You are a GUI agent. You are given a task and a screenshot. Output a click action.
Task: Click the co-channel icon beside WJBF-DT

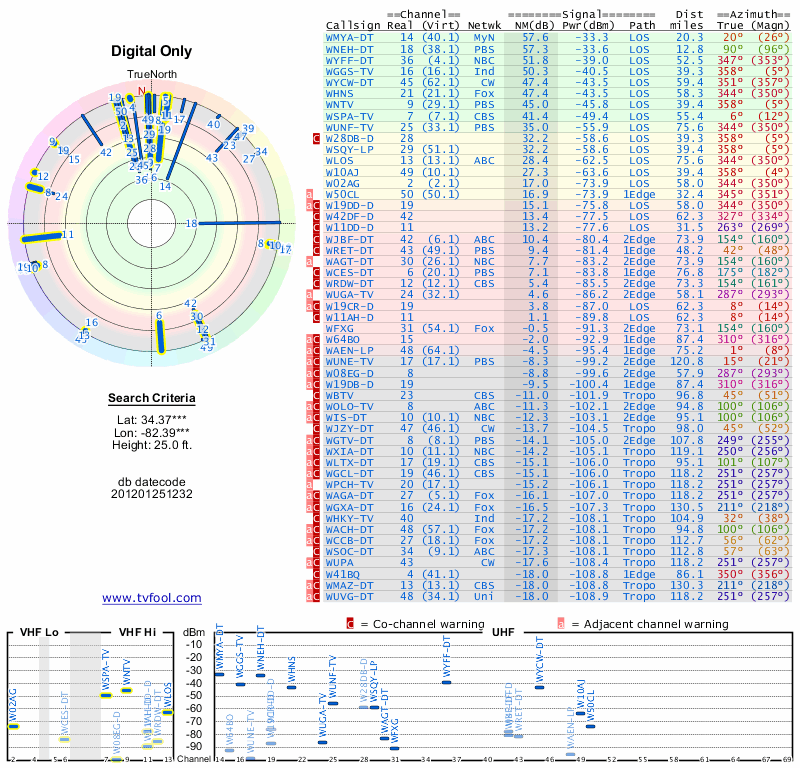pyautogui.click(x=316, y=239)
